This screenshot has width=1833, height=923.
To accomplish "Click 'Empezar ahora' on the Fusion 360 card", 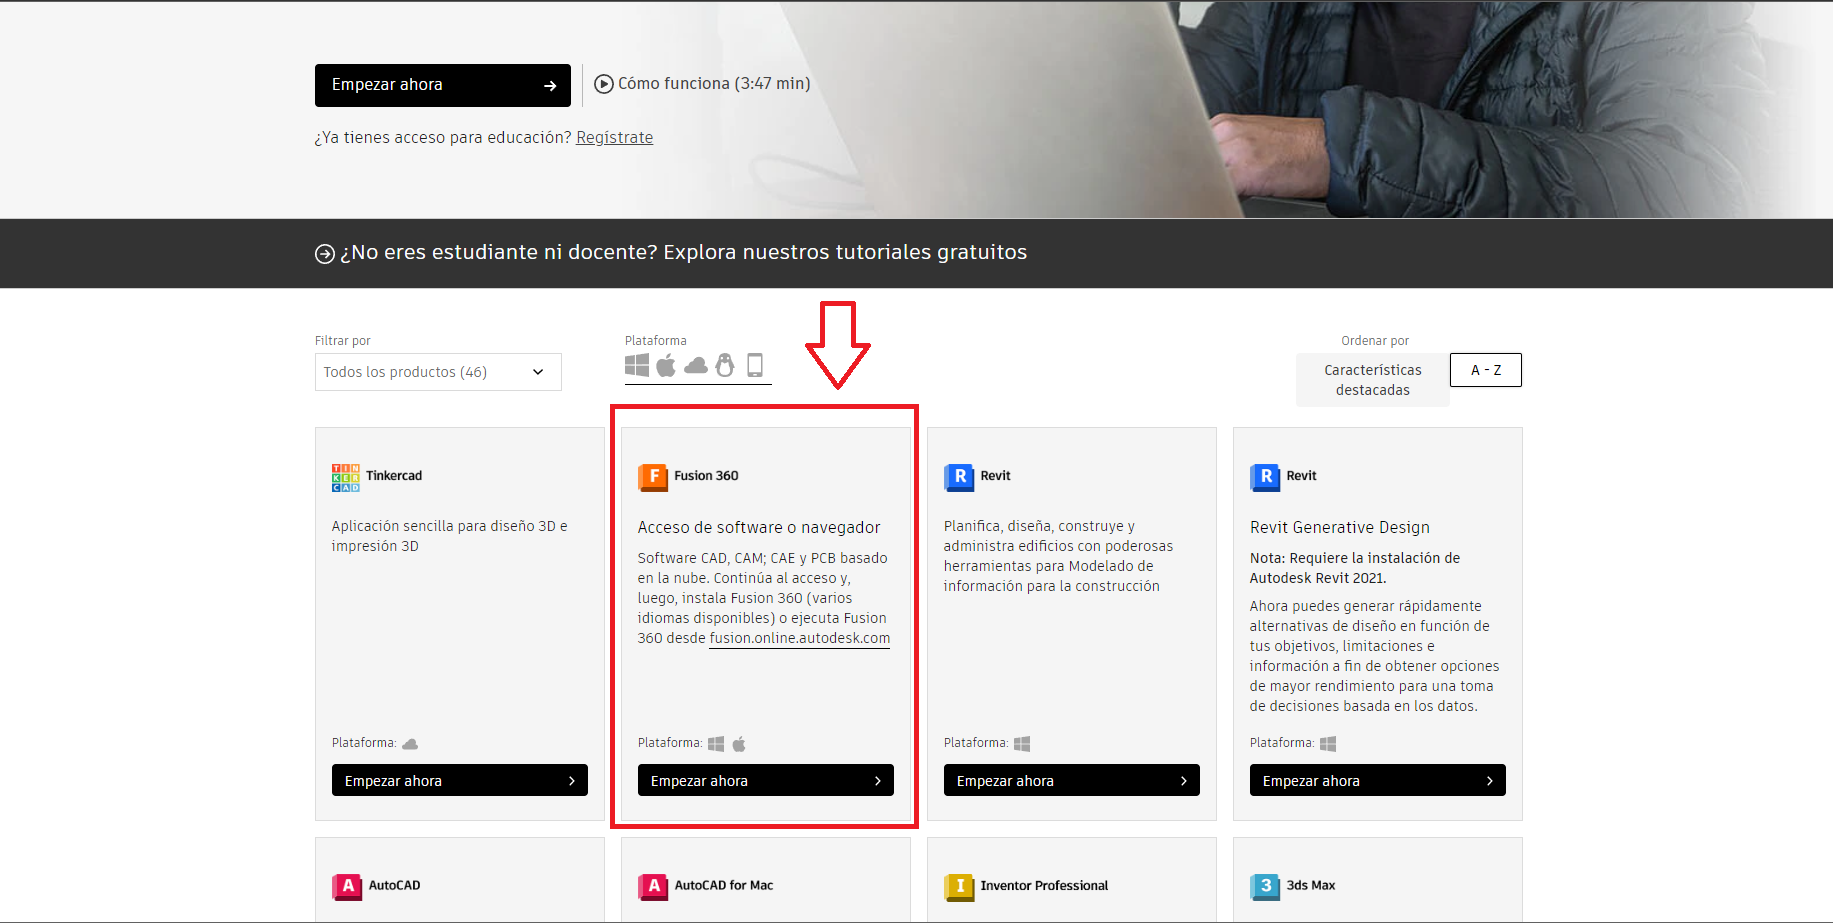I will (766, 781).
